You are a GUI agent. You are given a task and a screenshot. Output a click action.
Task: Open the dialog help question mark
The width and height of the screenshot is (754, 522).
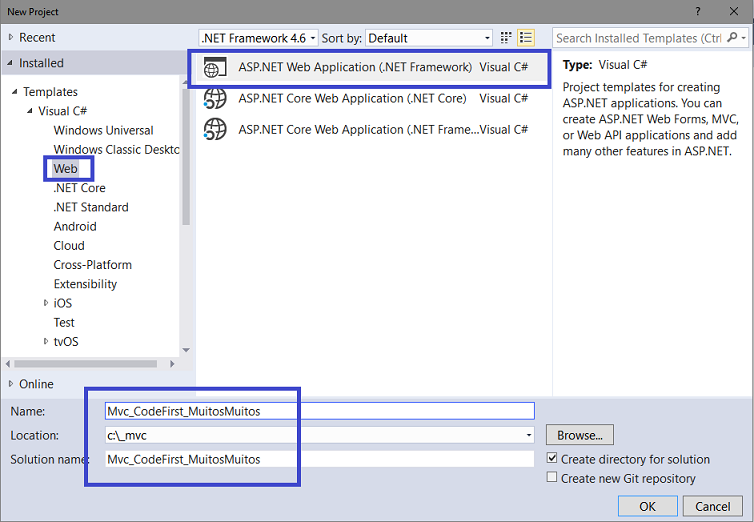point(698,12)
